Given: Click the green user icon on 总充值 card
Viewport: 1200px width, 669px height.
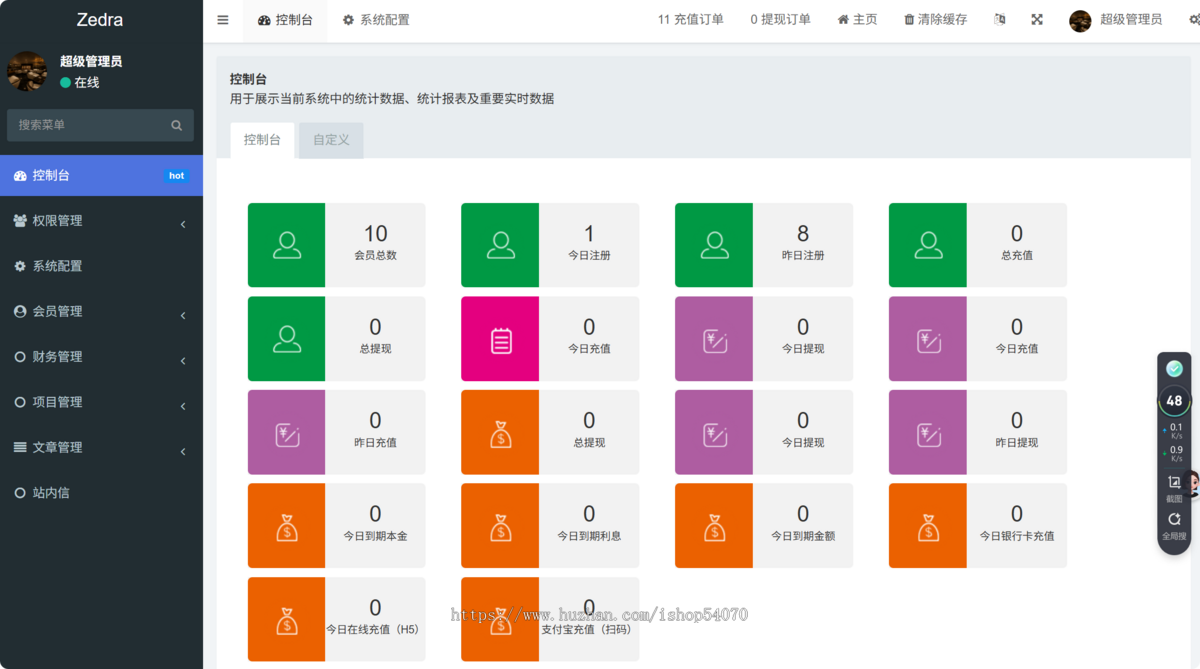Looking at the screenshot, I should (x=928, y=245).
